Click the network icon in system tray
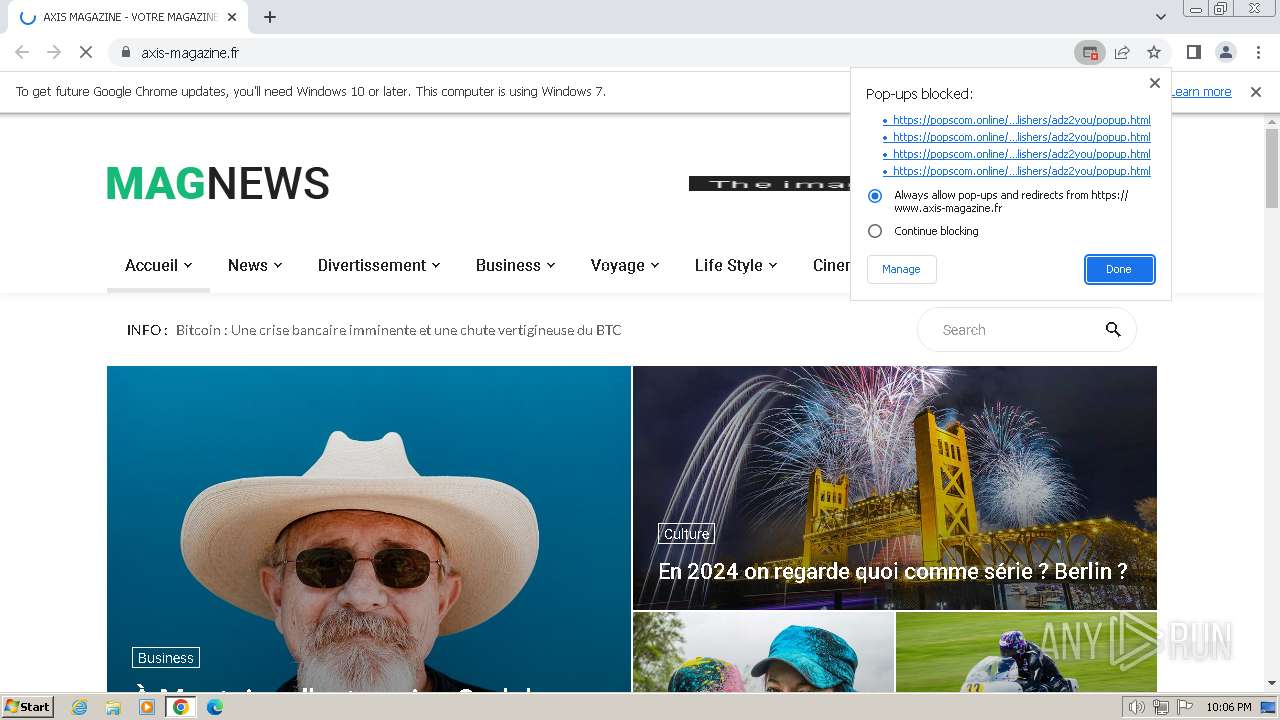1280x720 pixels. pyautogui.click(x=1160, y=707)
